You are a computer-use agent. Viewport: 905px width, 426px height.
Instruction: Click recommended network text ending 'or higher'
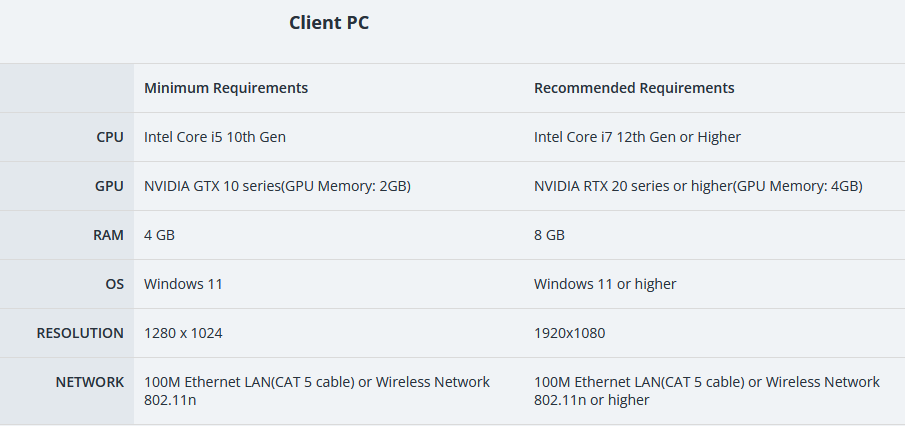706,391
